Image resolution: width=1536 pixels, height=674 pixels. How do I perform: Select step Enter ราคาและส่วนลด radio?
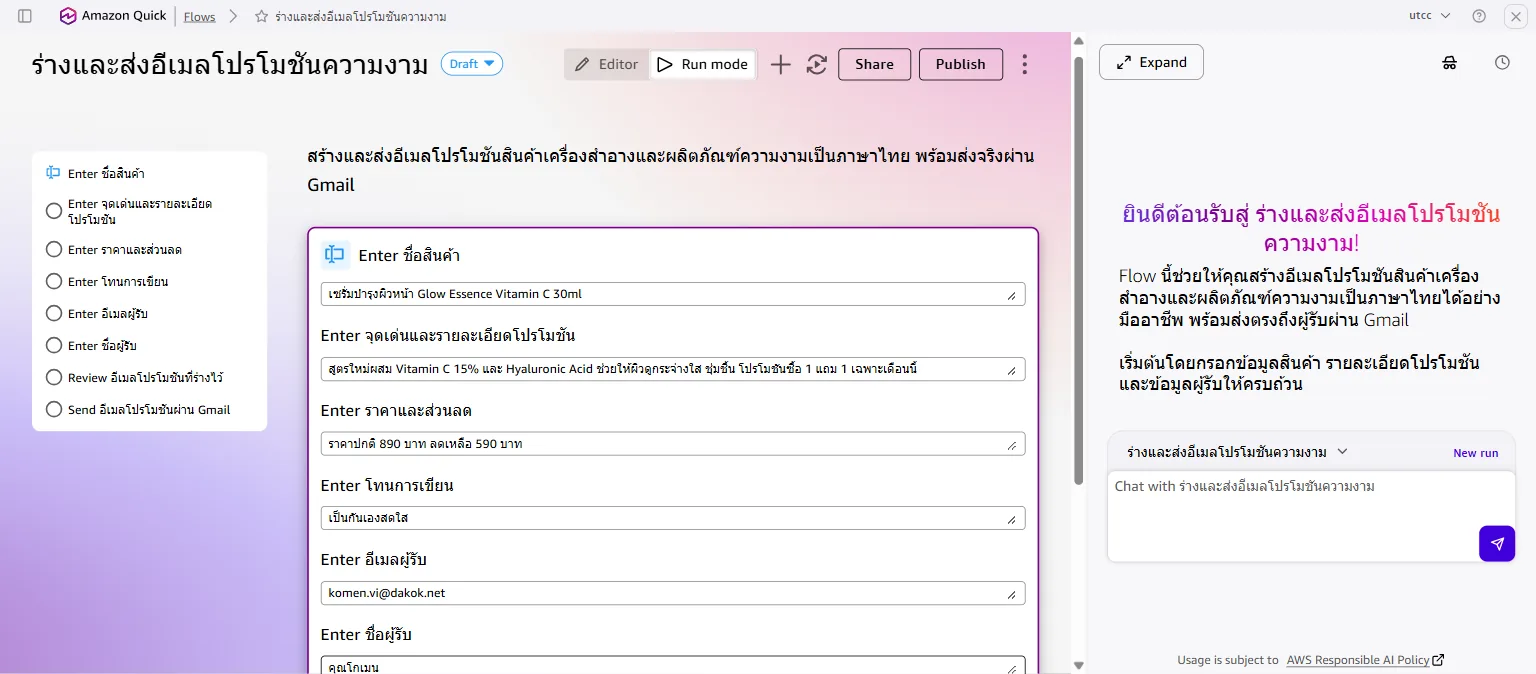[54, 249]
